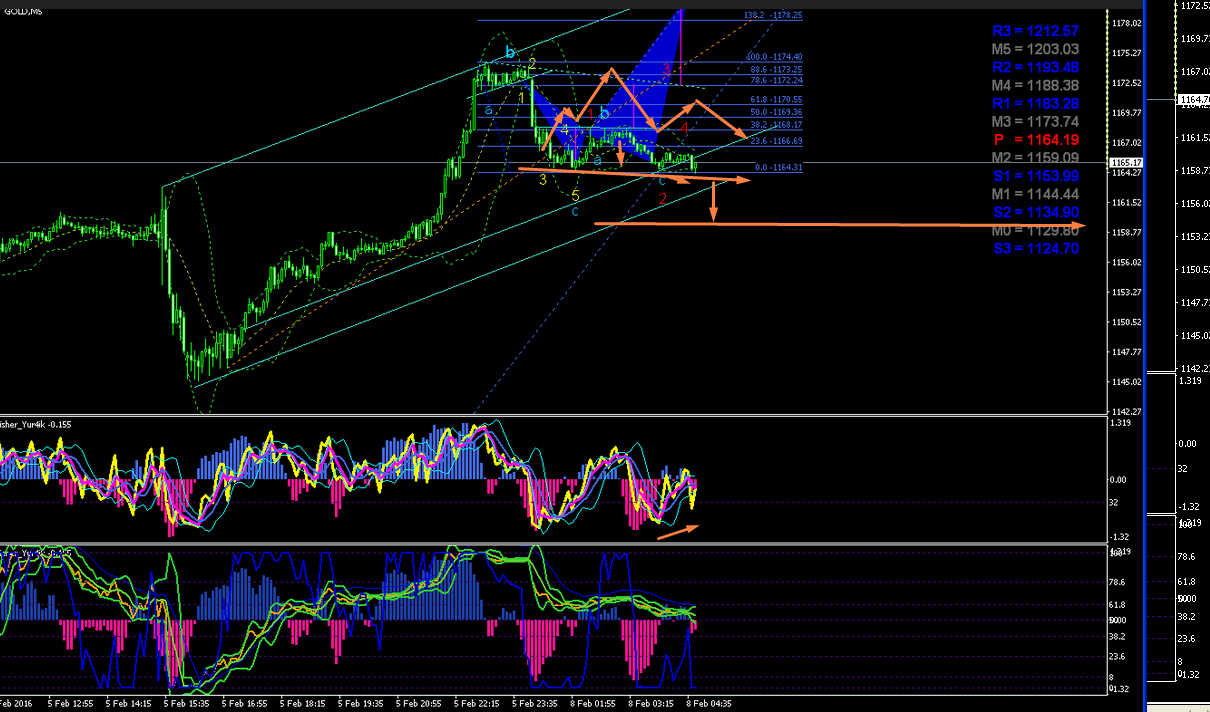Select the R3 = 1212.57 resistance label

point(1036,33)
